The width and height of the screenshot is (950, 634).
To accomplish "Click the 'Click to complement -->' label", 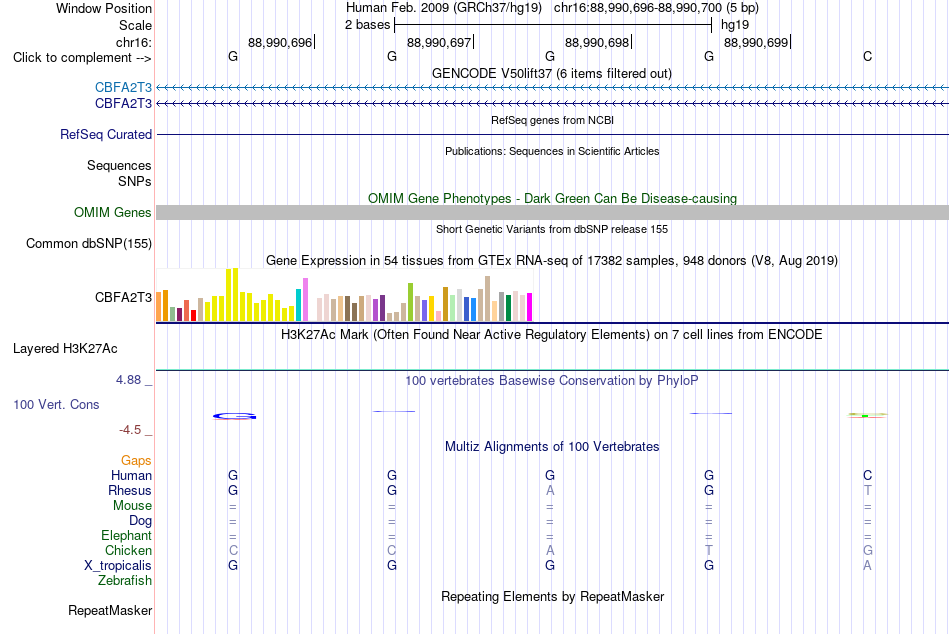I will coord(82,58).
